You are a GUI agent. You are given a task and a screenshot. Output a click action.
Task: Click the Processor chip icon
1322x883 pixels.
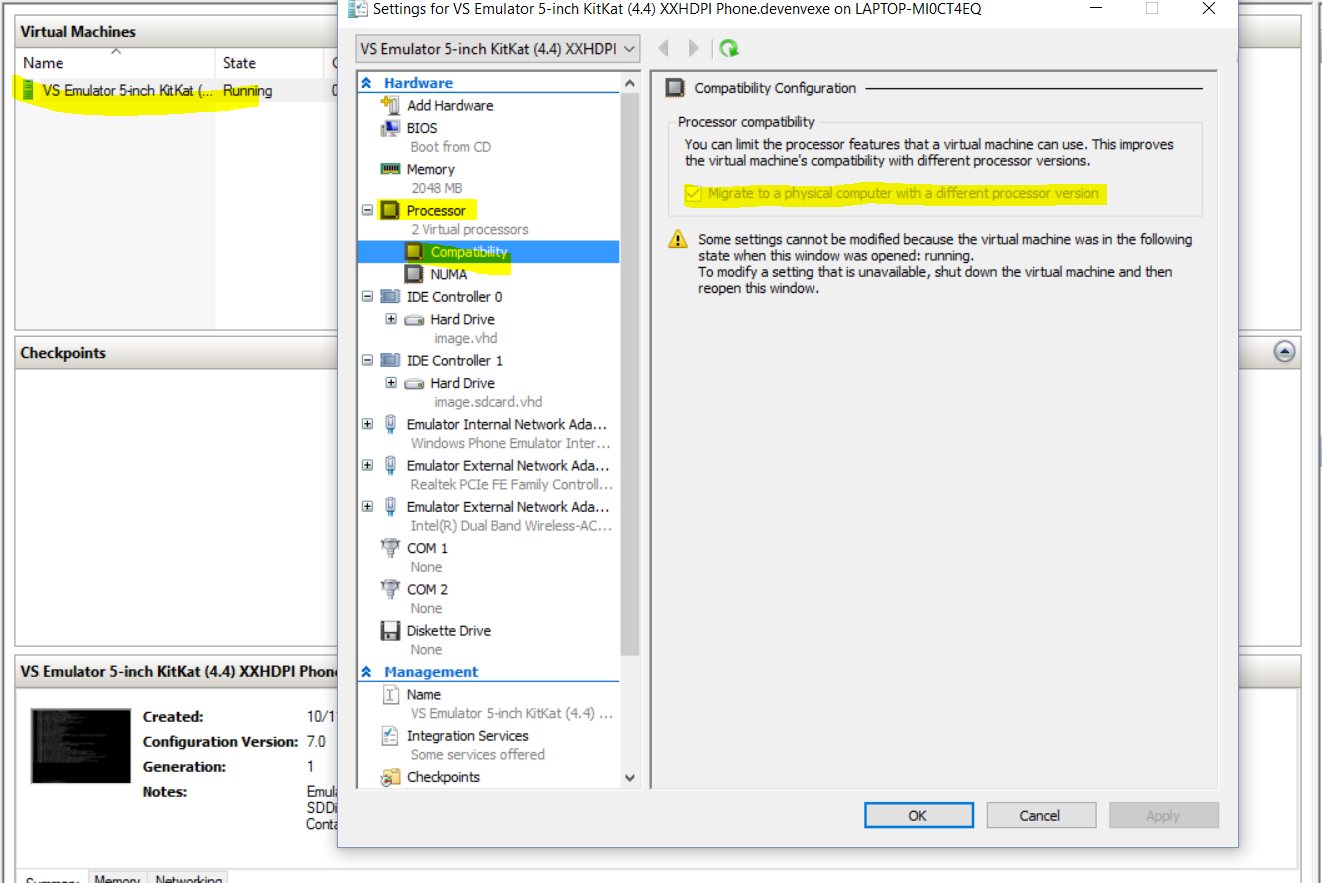390,211
